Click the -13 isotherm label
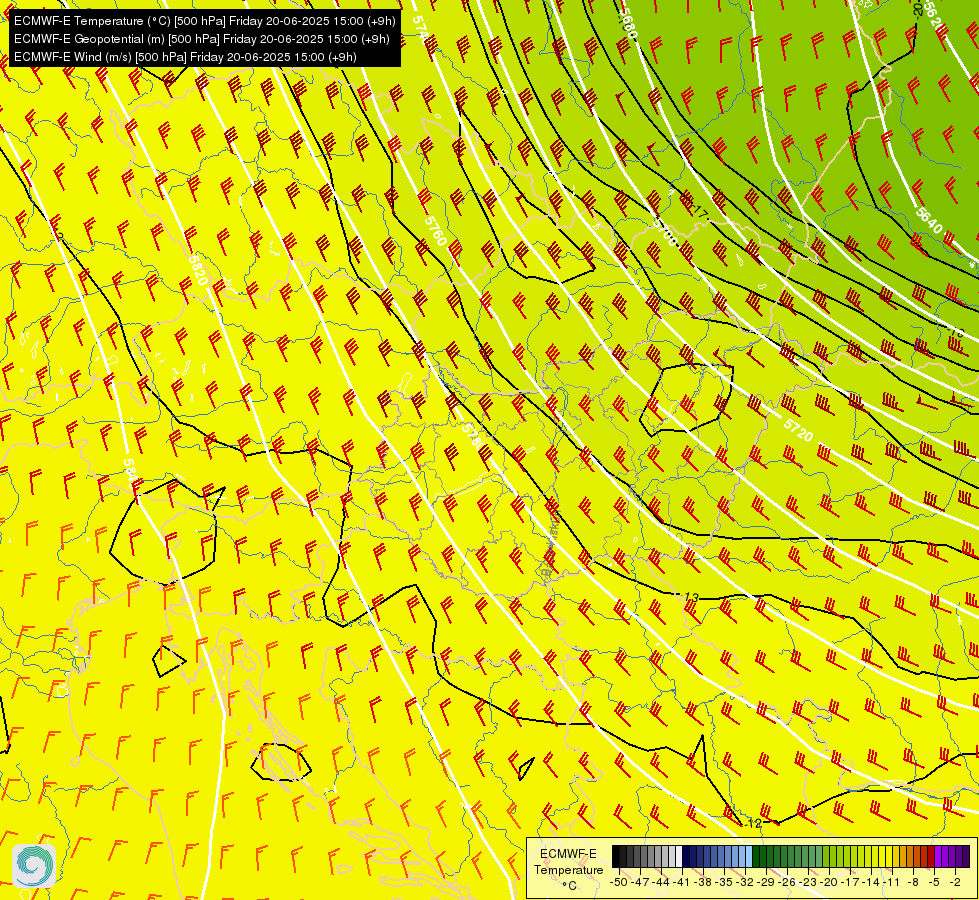This screenshot has height=900, width=979. [690, 597]
